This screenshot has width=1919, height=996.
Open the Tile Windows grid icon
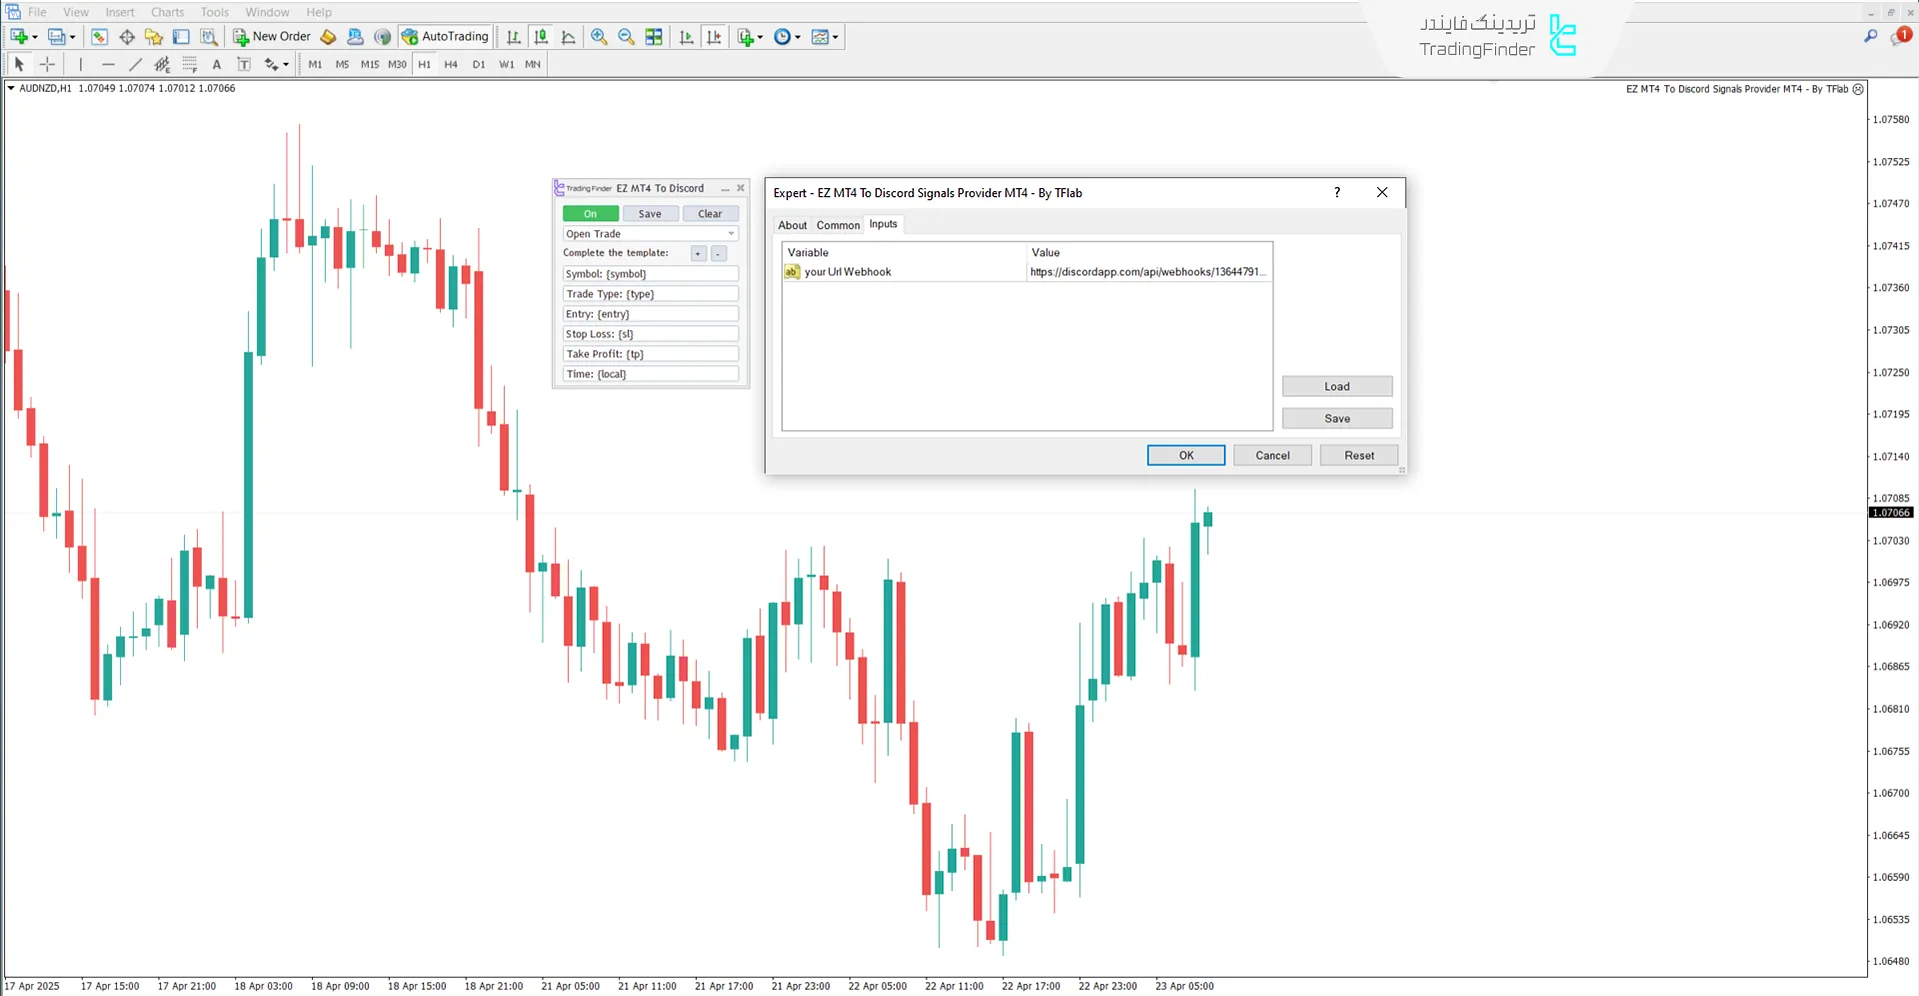[654, 37]
